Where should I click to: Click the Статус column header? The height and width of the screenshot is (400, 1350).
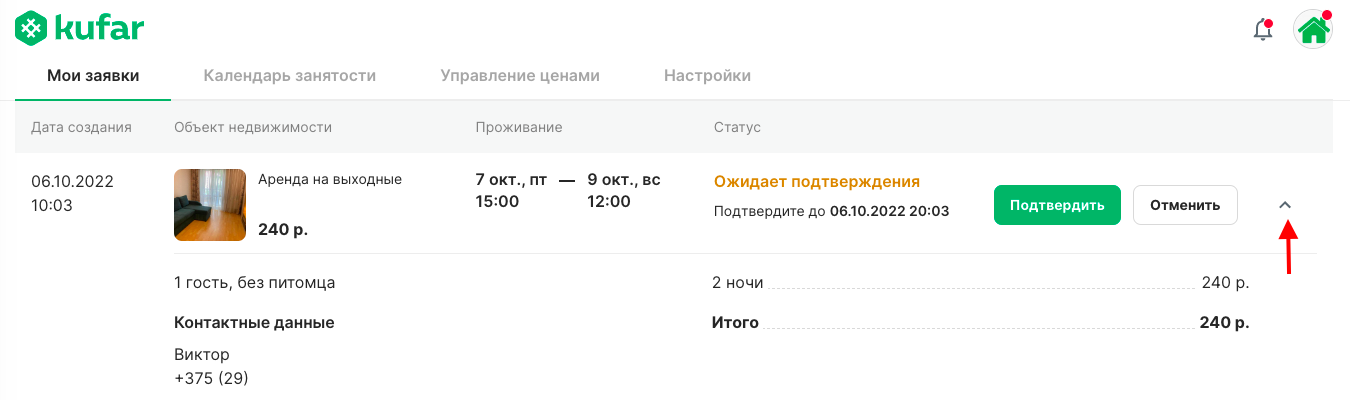pyautogui.click(x=737, y=127)
